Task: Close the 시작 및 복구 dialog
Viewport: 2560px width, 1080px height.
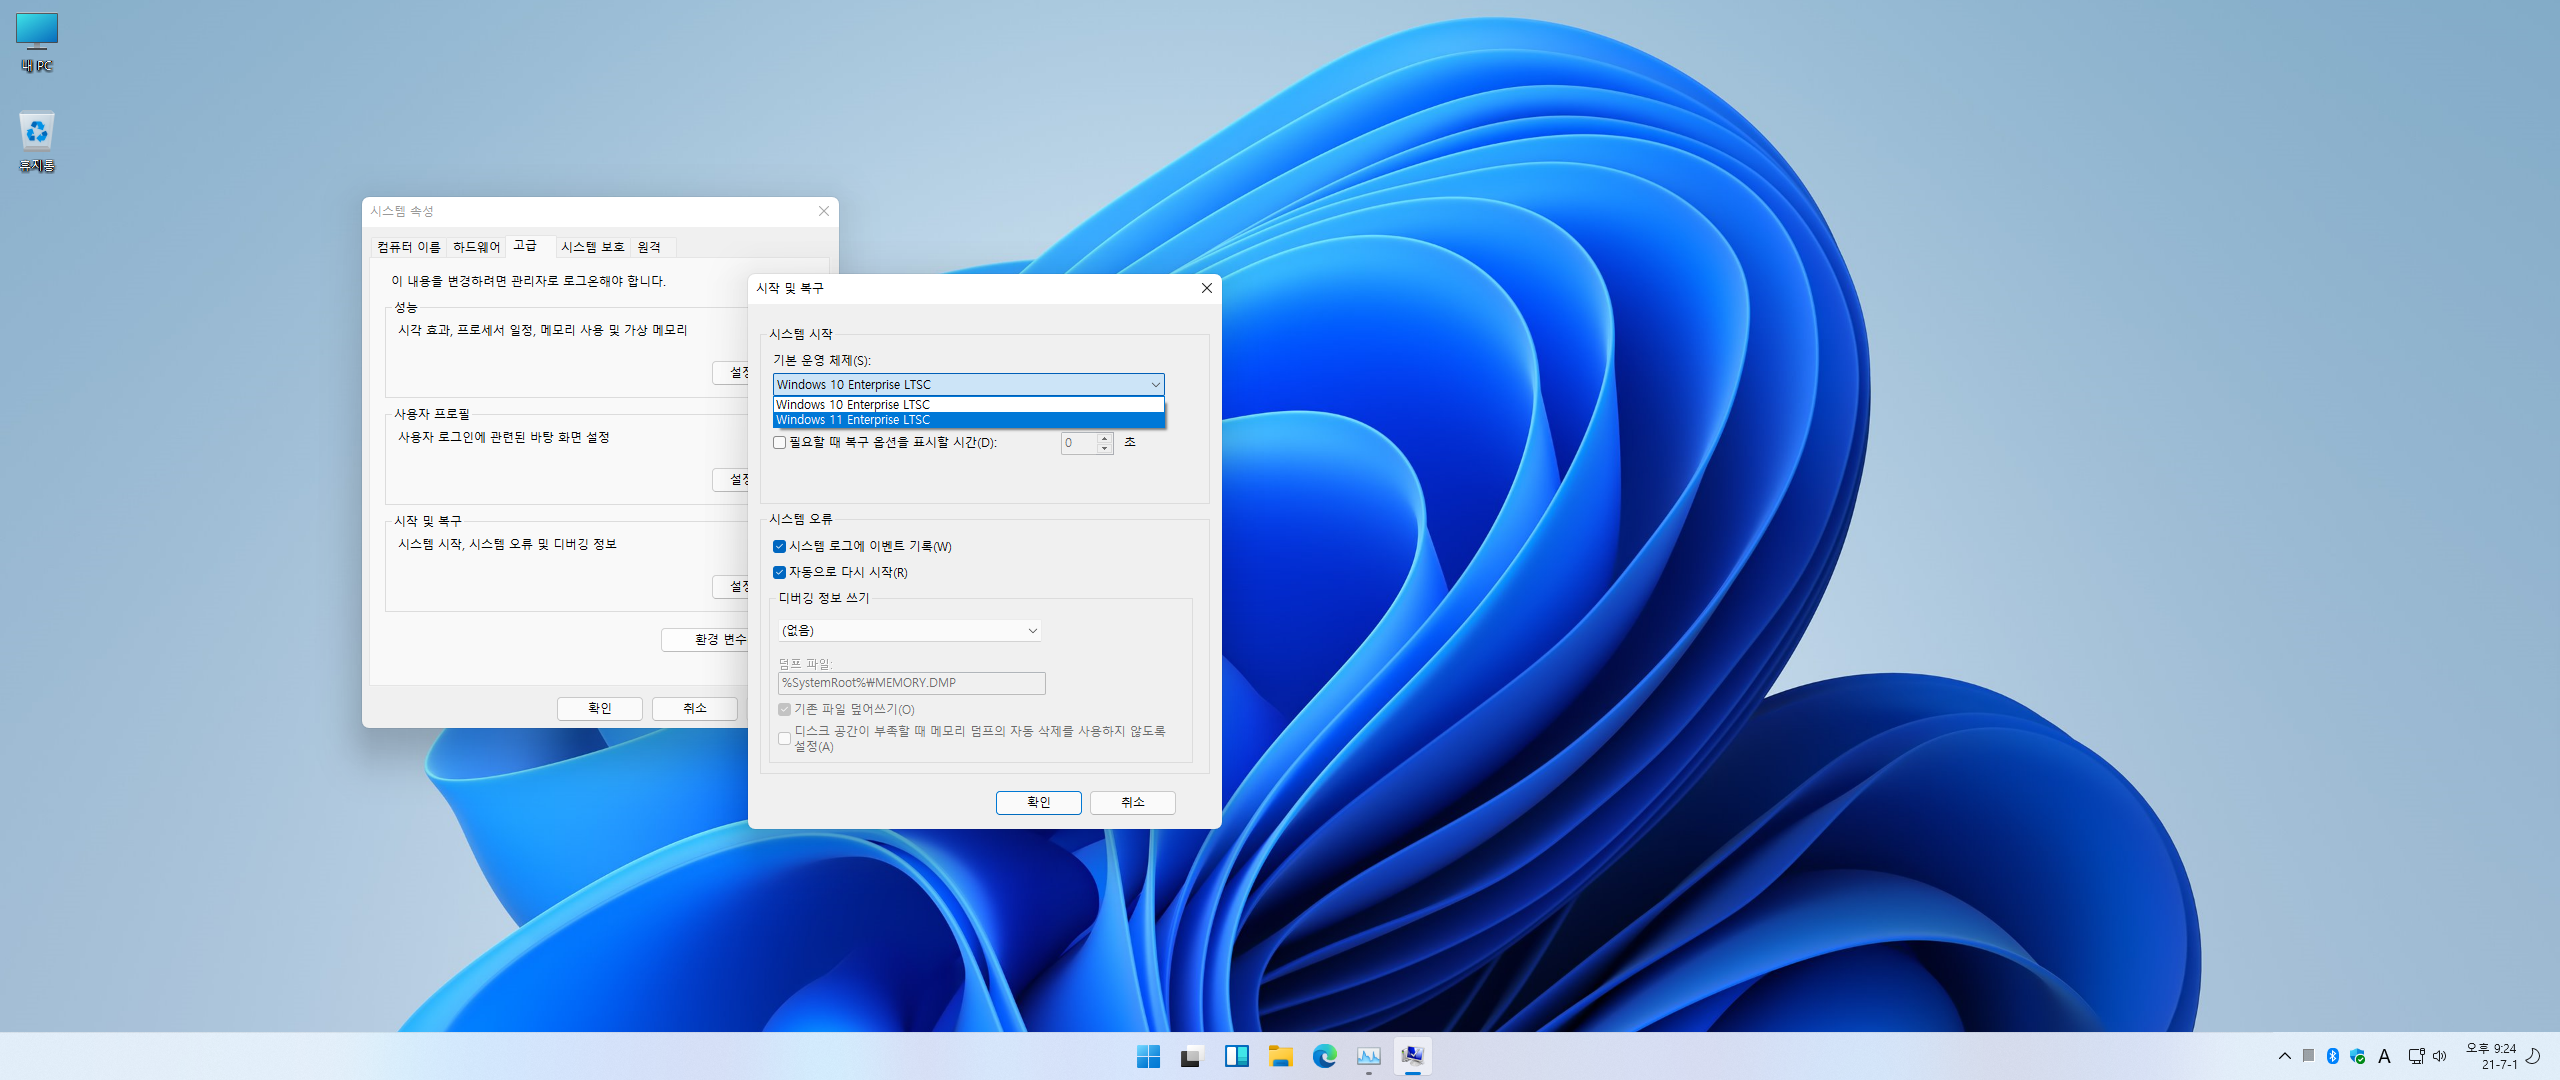Action: 1207,288
